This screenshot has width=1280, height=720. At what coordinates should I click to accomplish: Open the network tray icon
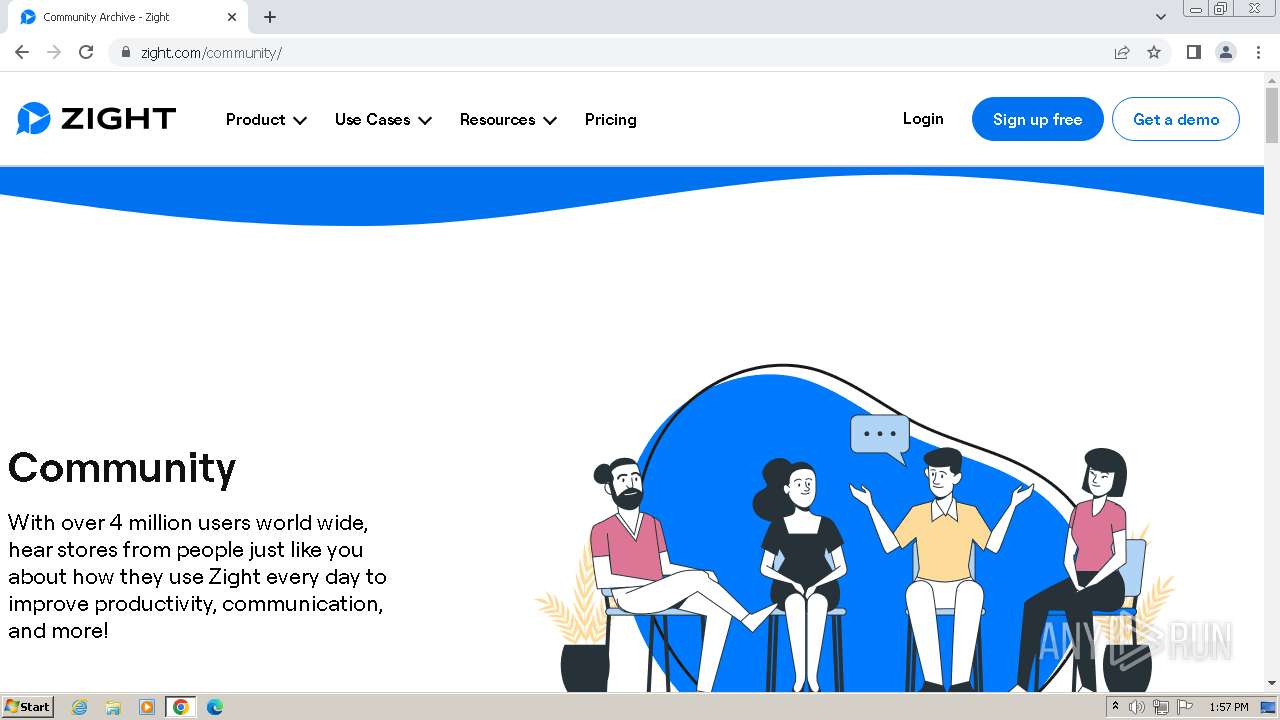coord(1160,707)
